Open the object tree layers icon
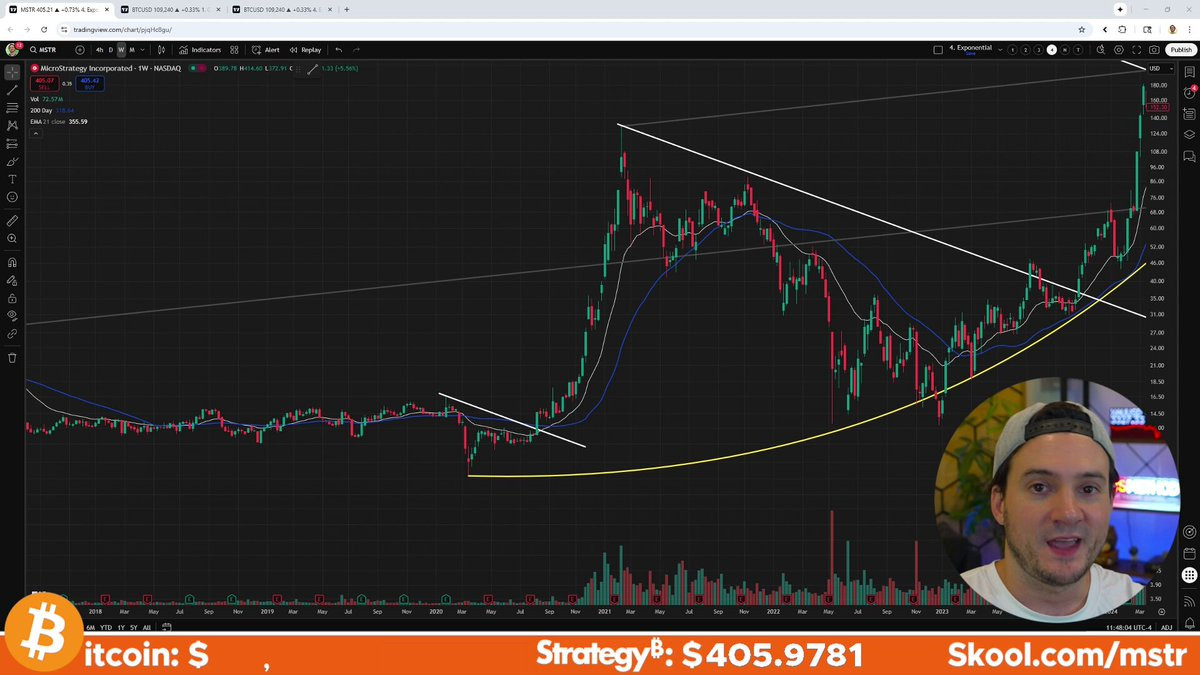The width and height of the screenshot is (1200, 675). pyautogui.click(x=1190, y=135)
